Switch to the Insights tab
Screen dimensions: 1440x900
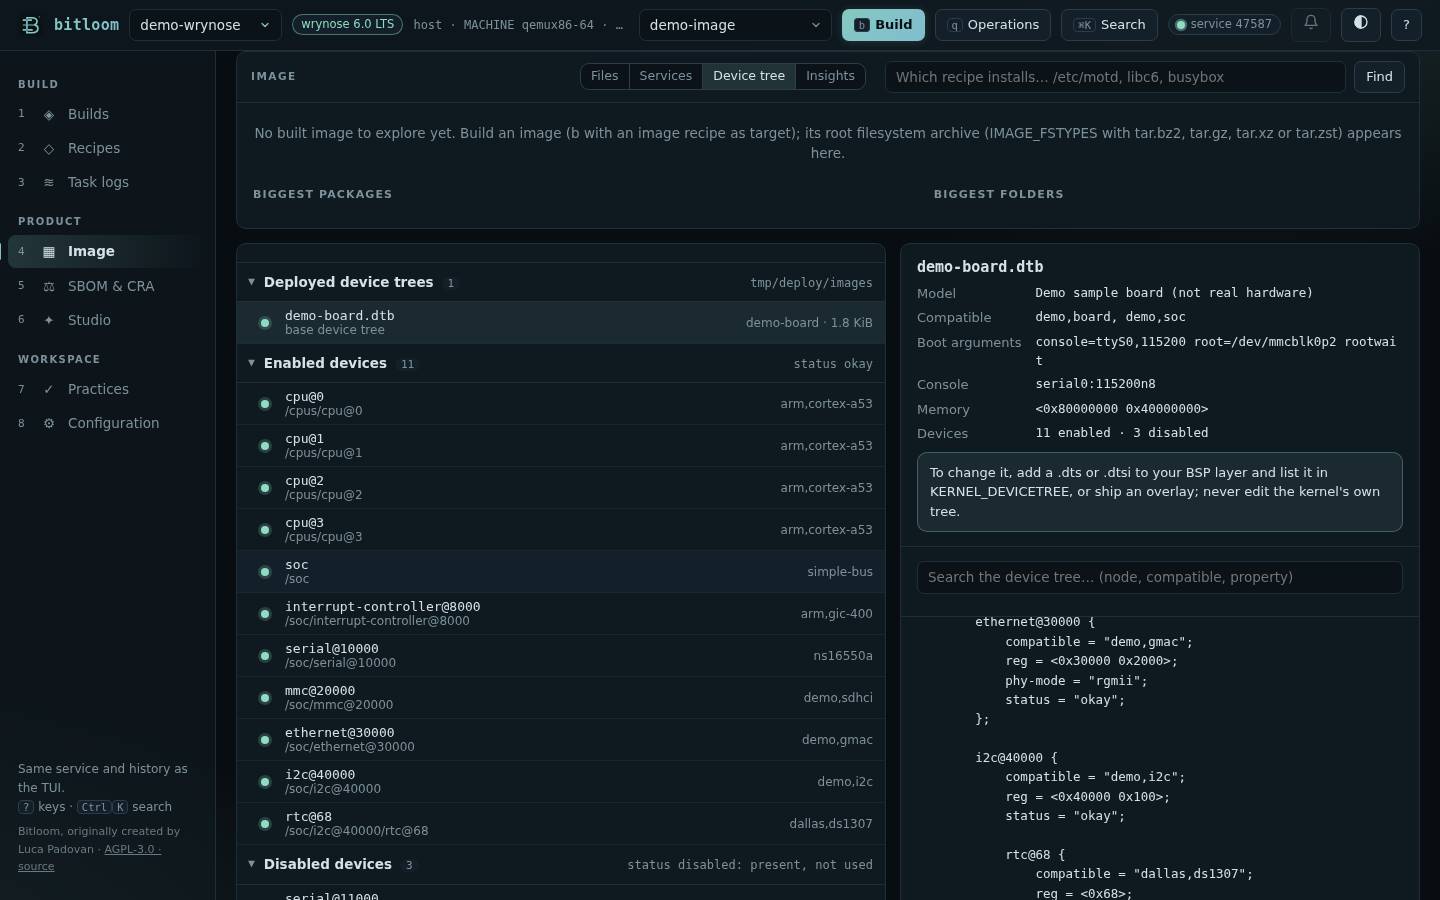pyautogui.click(x=830, y=76)
